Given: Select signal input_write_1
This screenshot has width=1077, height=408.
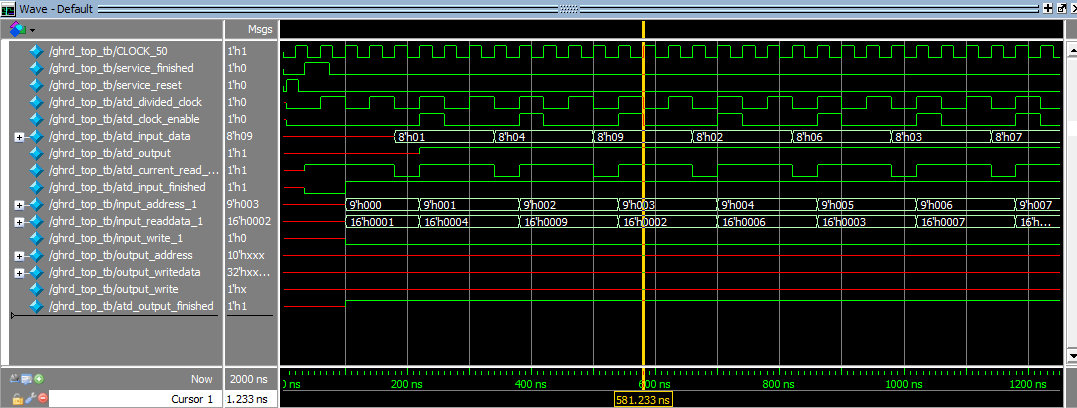Looking at the screenshot, I should [x=114, y=238].
